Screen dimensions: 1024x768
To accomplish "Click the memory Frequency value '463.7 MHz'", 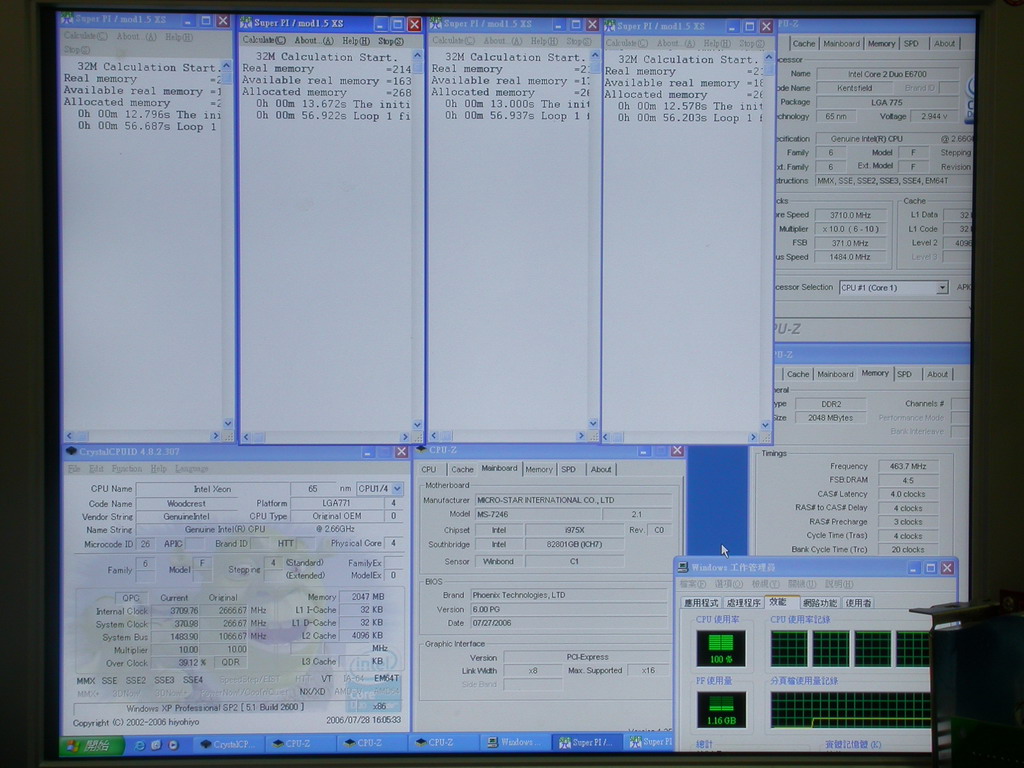I will [x=908, y=466].
